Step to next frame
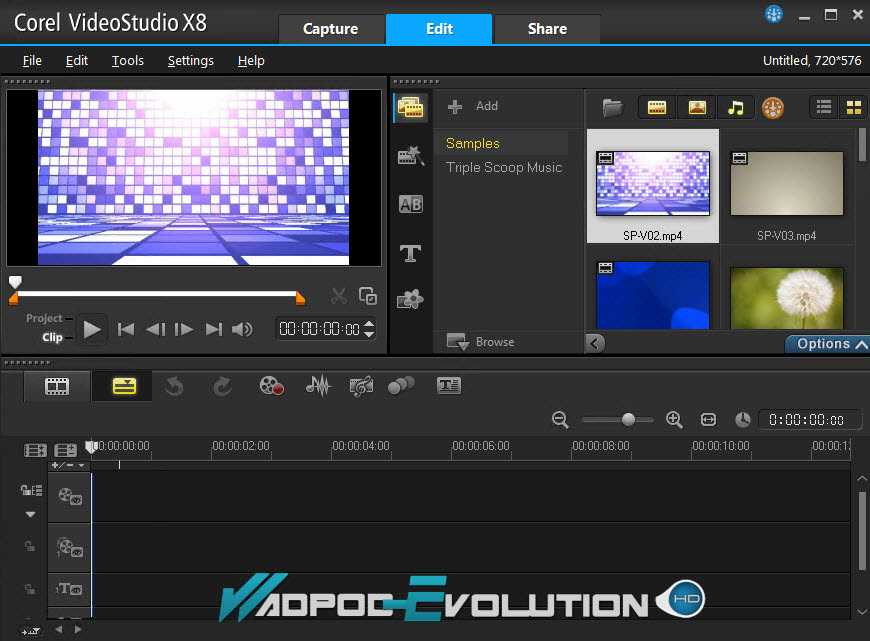 point(184,330)
